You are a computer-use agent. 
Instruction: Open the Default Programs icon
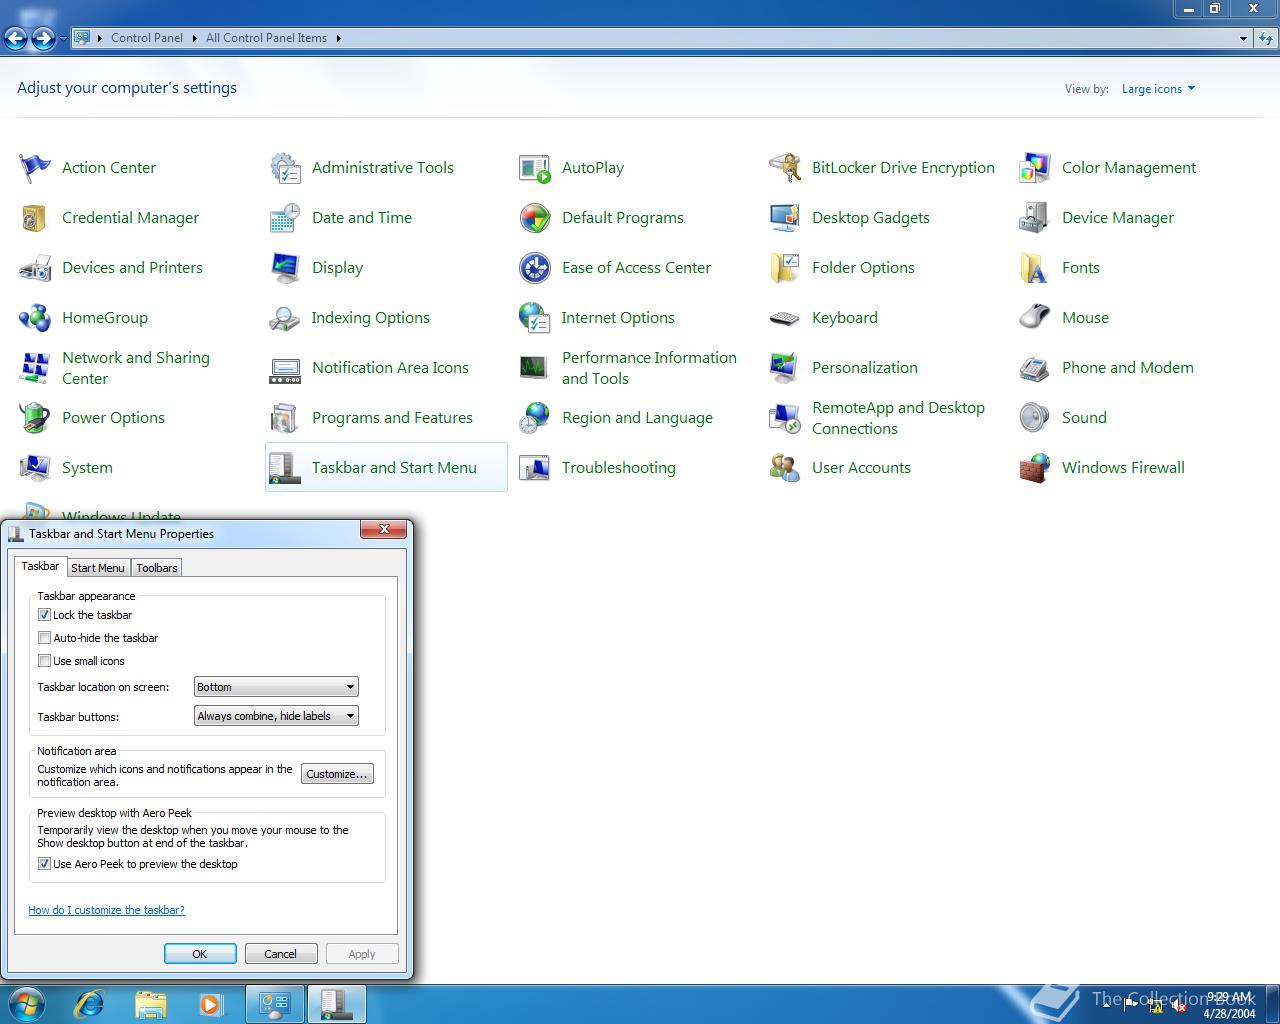tap(535, 218)
